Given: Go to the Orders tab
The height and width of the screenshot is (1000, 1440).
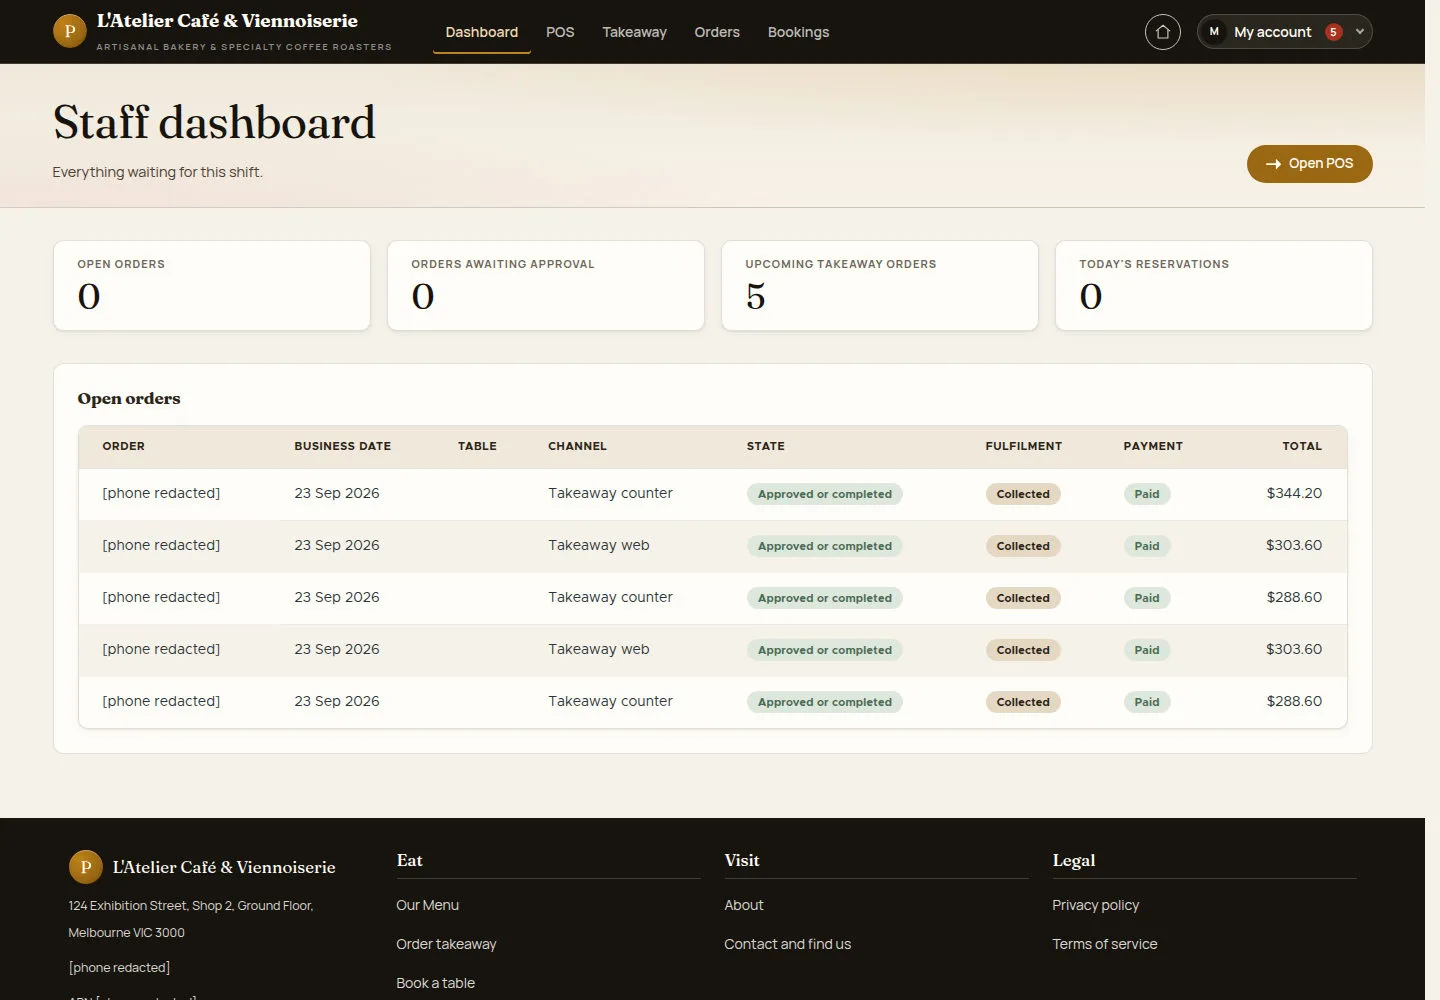Looking at the screenshot, I should point(717,32).
